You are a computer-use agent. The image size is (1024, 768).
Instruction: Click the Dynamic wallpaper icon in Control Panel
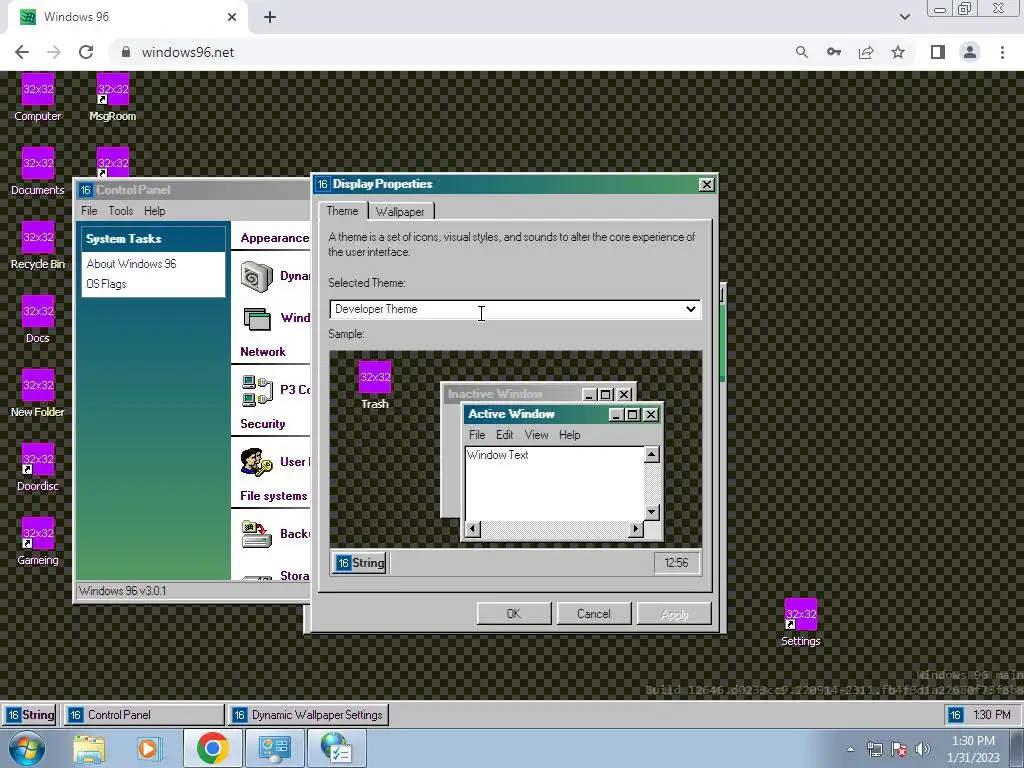click(x=257, y=276)
